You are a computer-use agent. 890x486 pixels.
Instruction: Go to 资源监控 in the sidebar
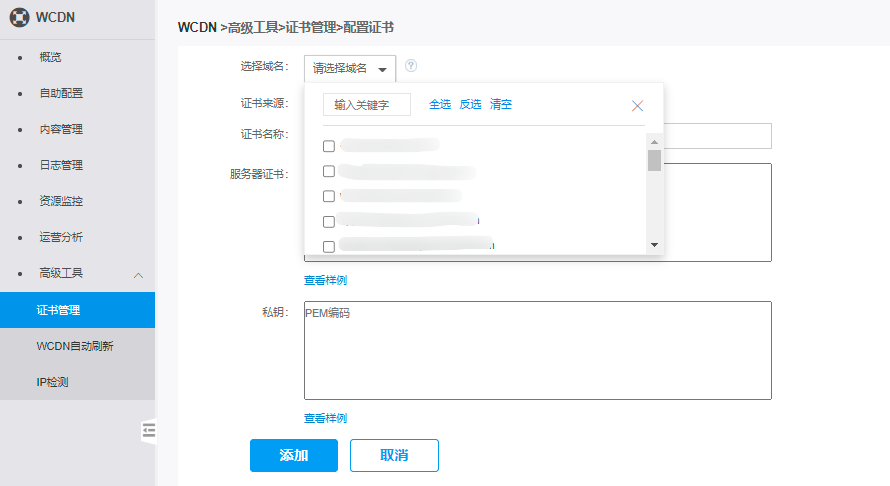(60, 201)
